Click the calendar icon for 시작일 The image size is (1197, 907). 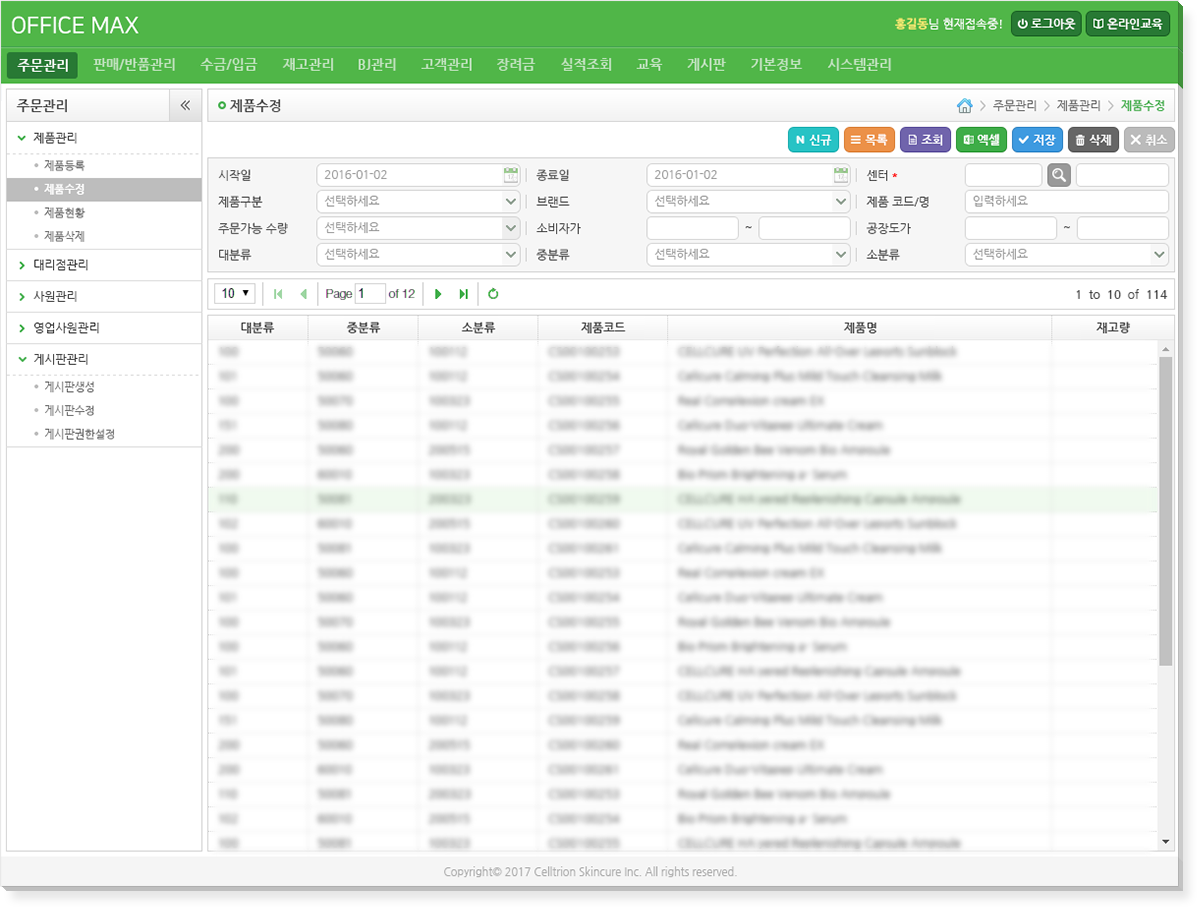[511, 175]
